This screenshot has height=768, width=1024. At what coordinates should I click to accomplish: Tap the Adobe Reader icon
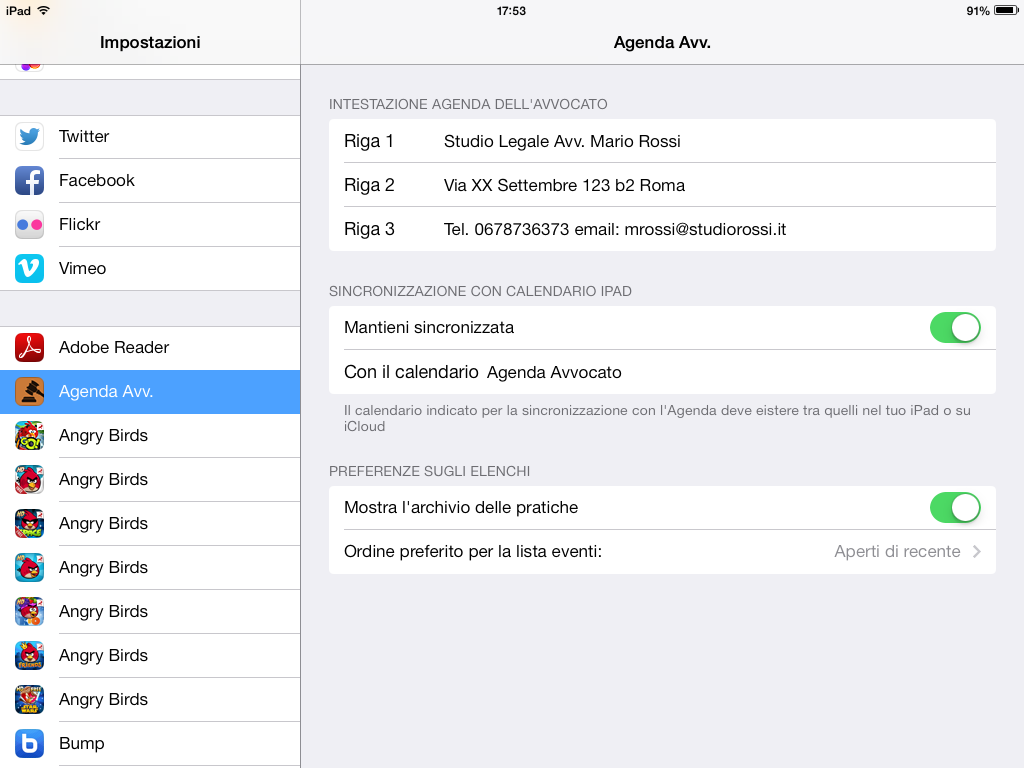click(29, 348)
